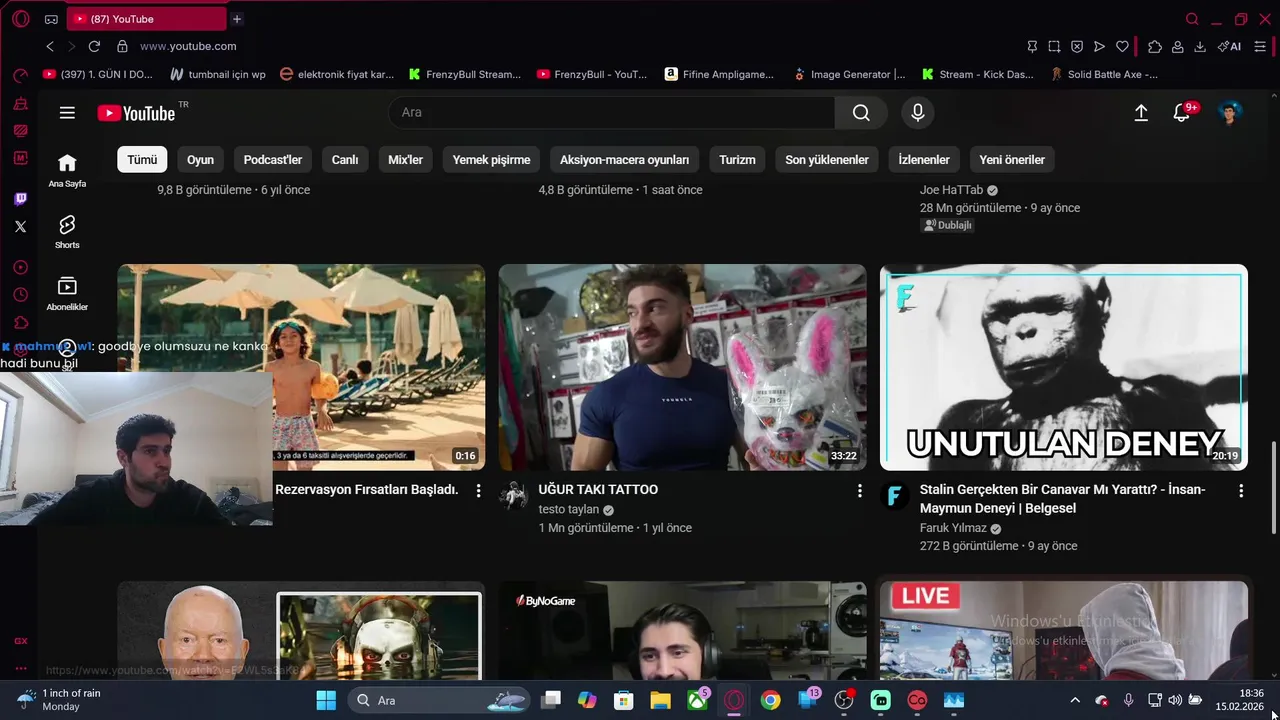Viewport: 1280px width, 720px height.
Task: Open the pinboards pin icon
Action: tap(1032, 46)
